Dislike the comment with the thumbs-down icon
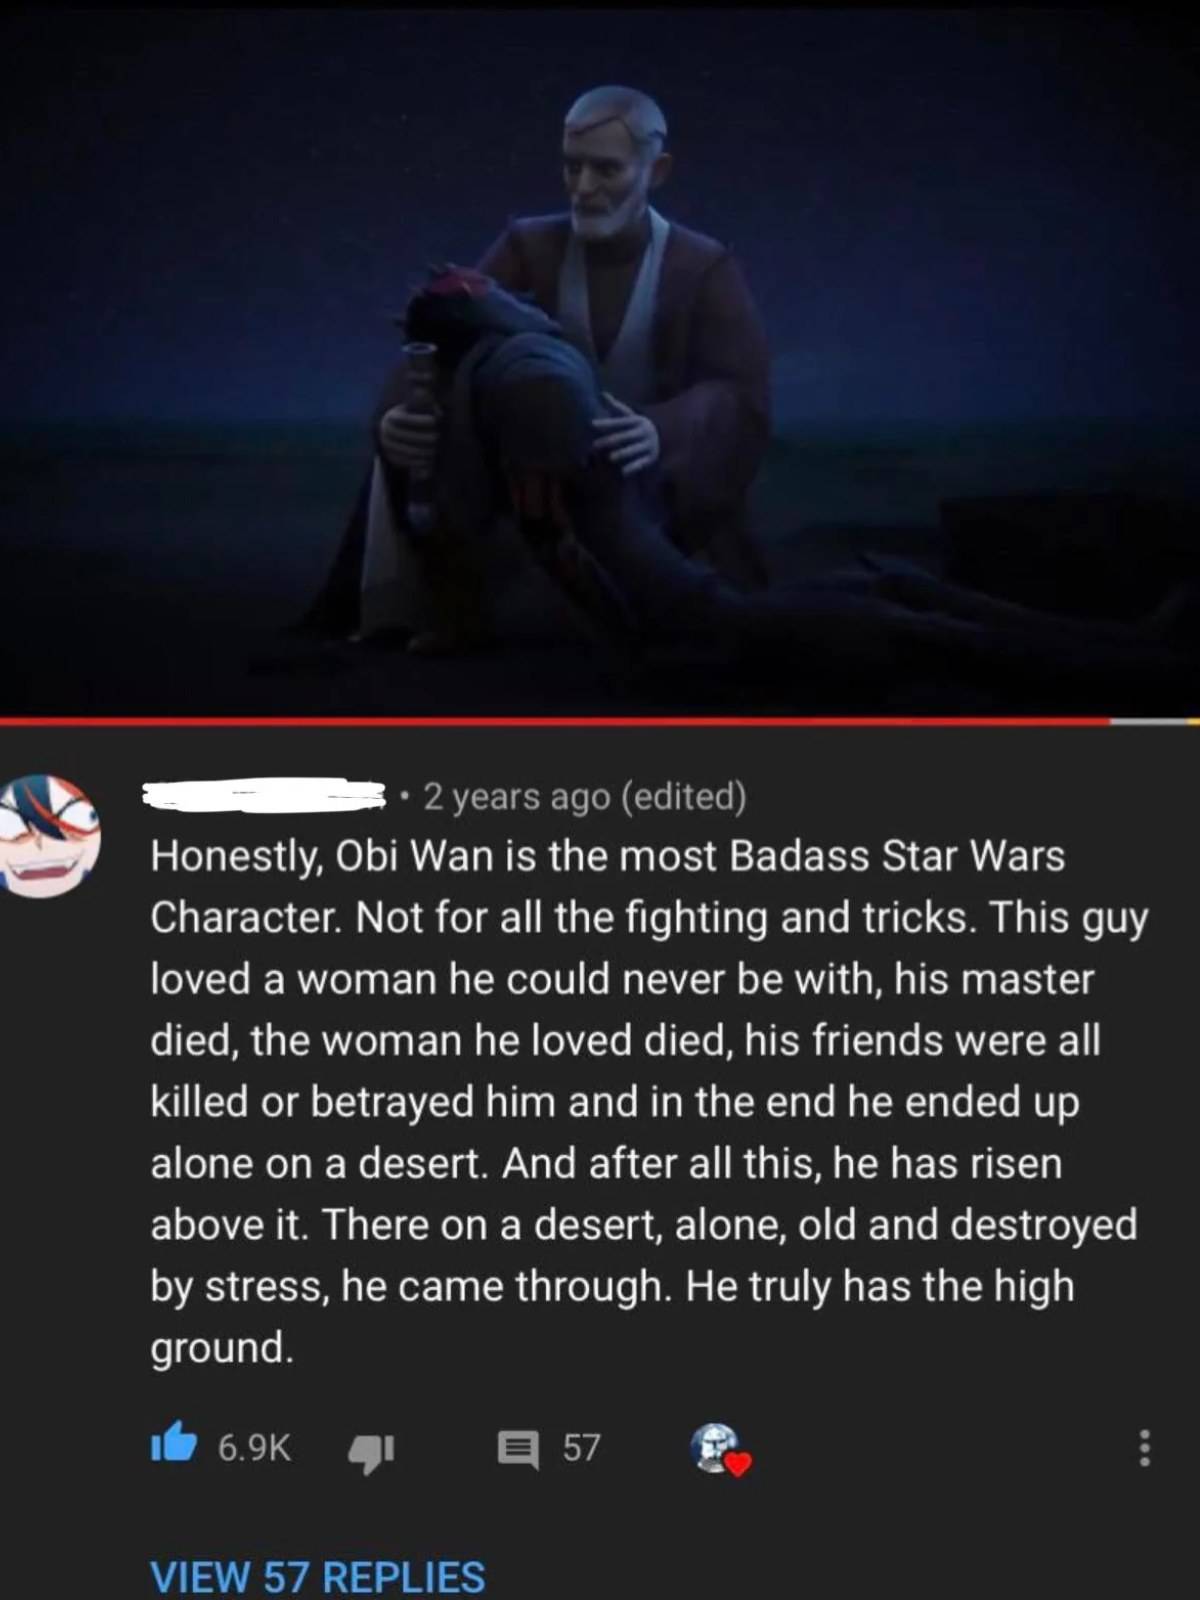 [371, 1450]
